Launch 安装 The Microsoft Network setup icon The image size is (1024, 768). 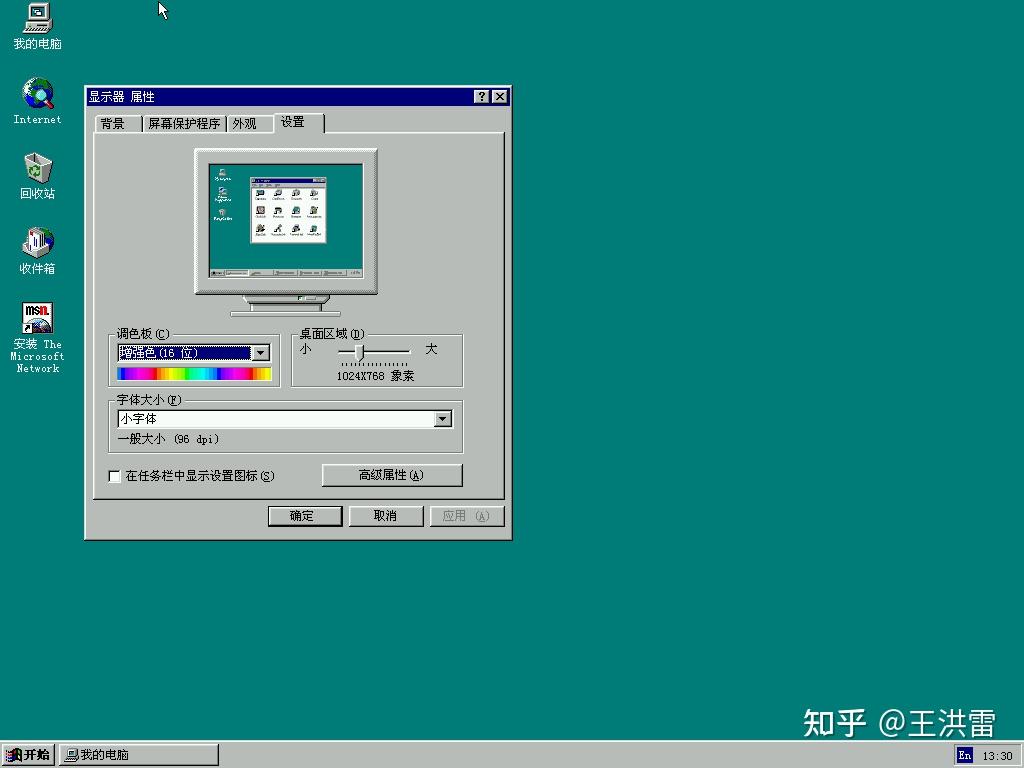(x=36, y=318)
